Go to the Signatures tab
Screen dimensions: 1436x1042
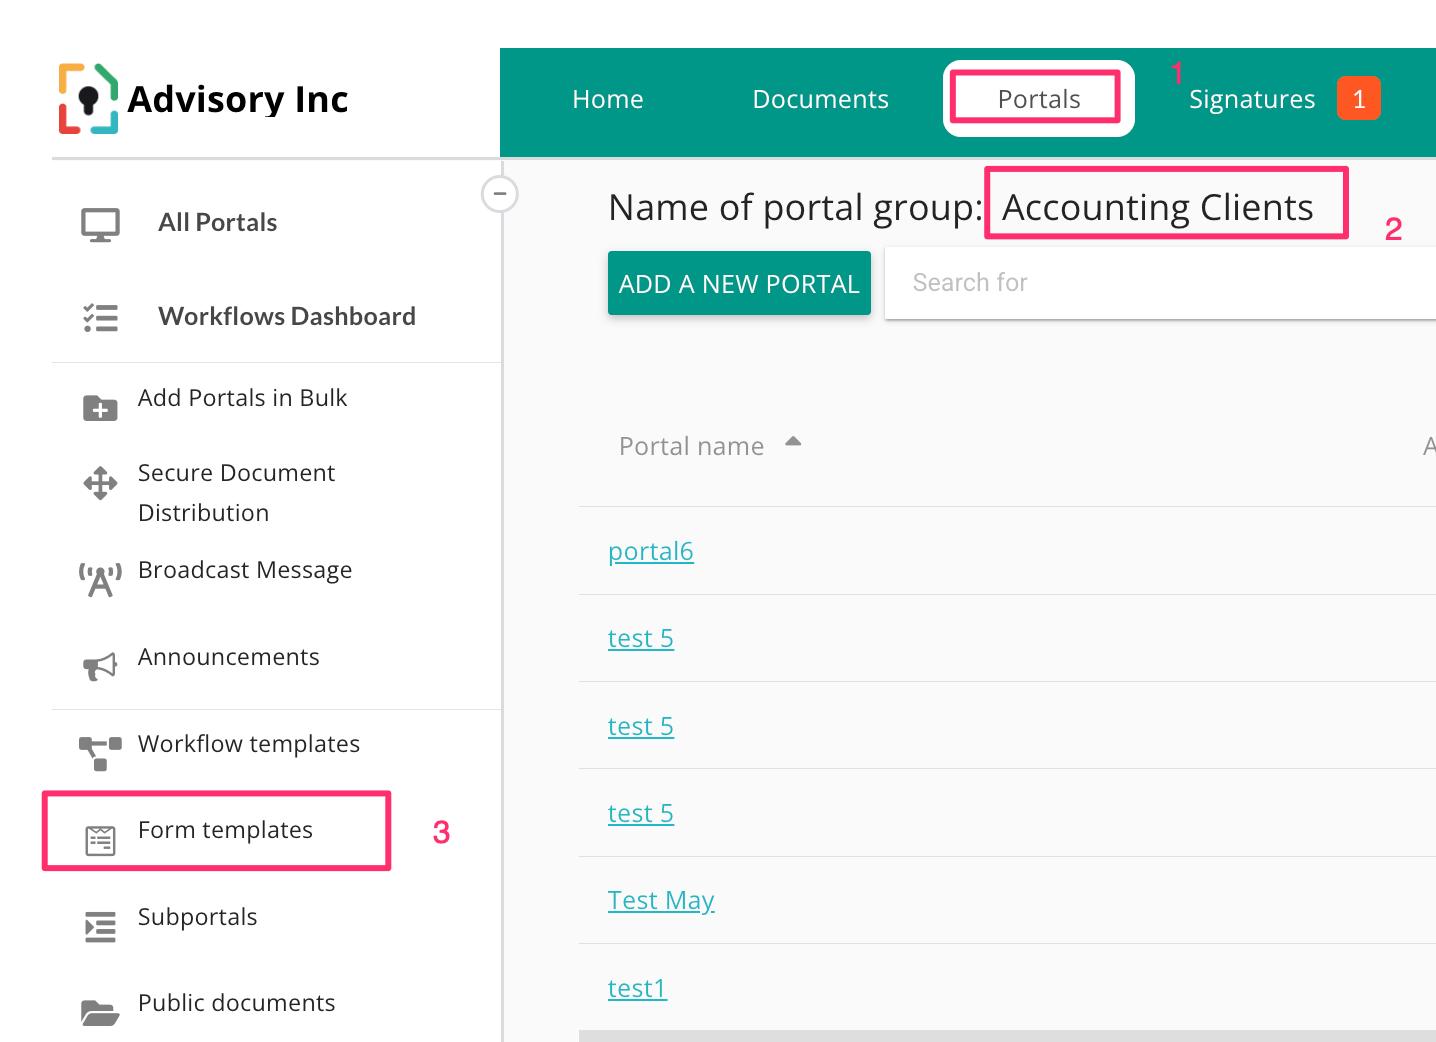[x=1251, y=99]
